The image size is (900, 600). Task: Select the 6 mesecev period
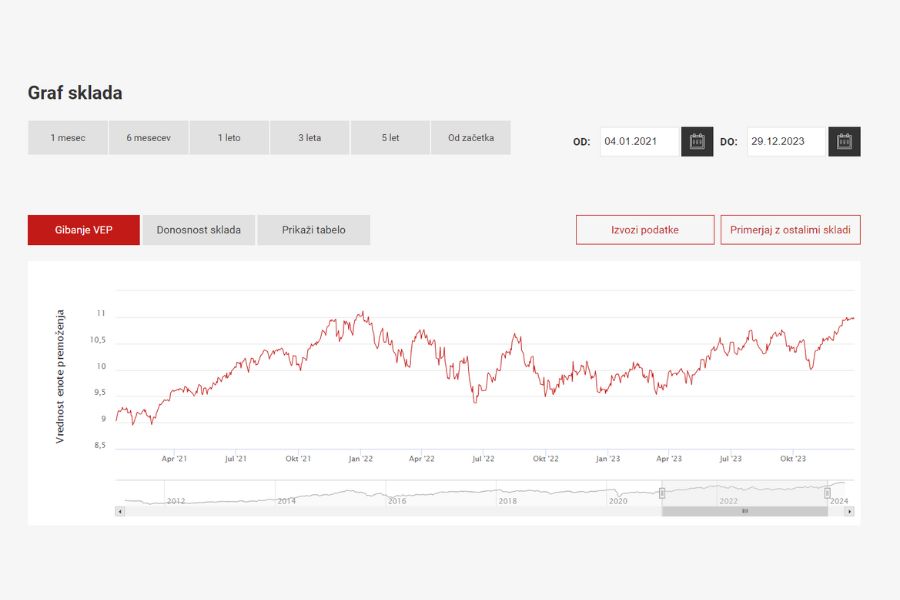pos(148,138)
